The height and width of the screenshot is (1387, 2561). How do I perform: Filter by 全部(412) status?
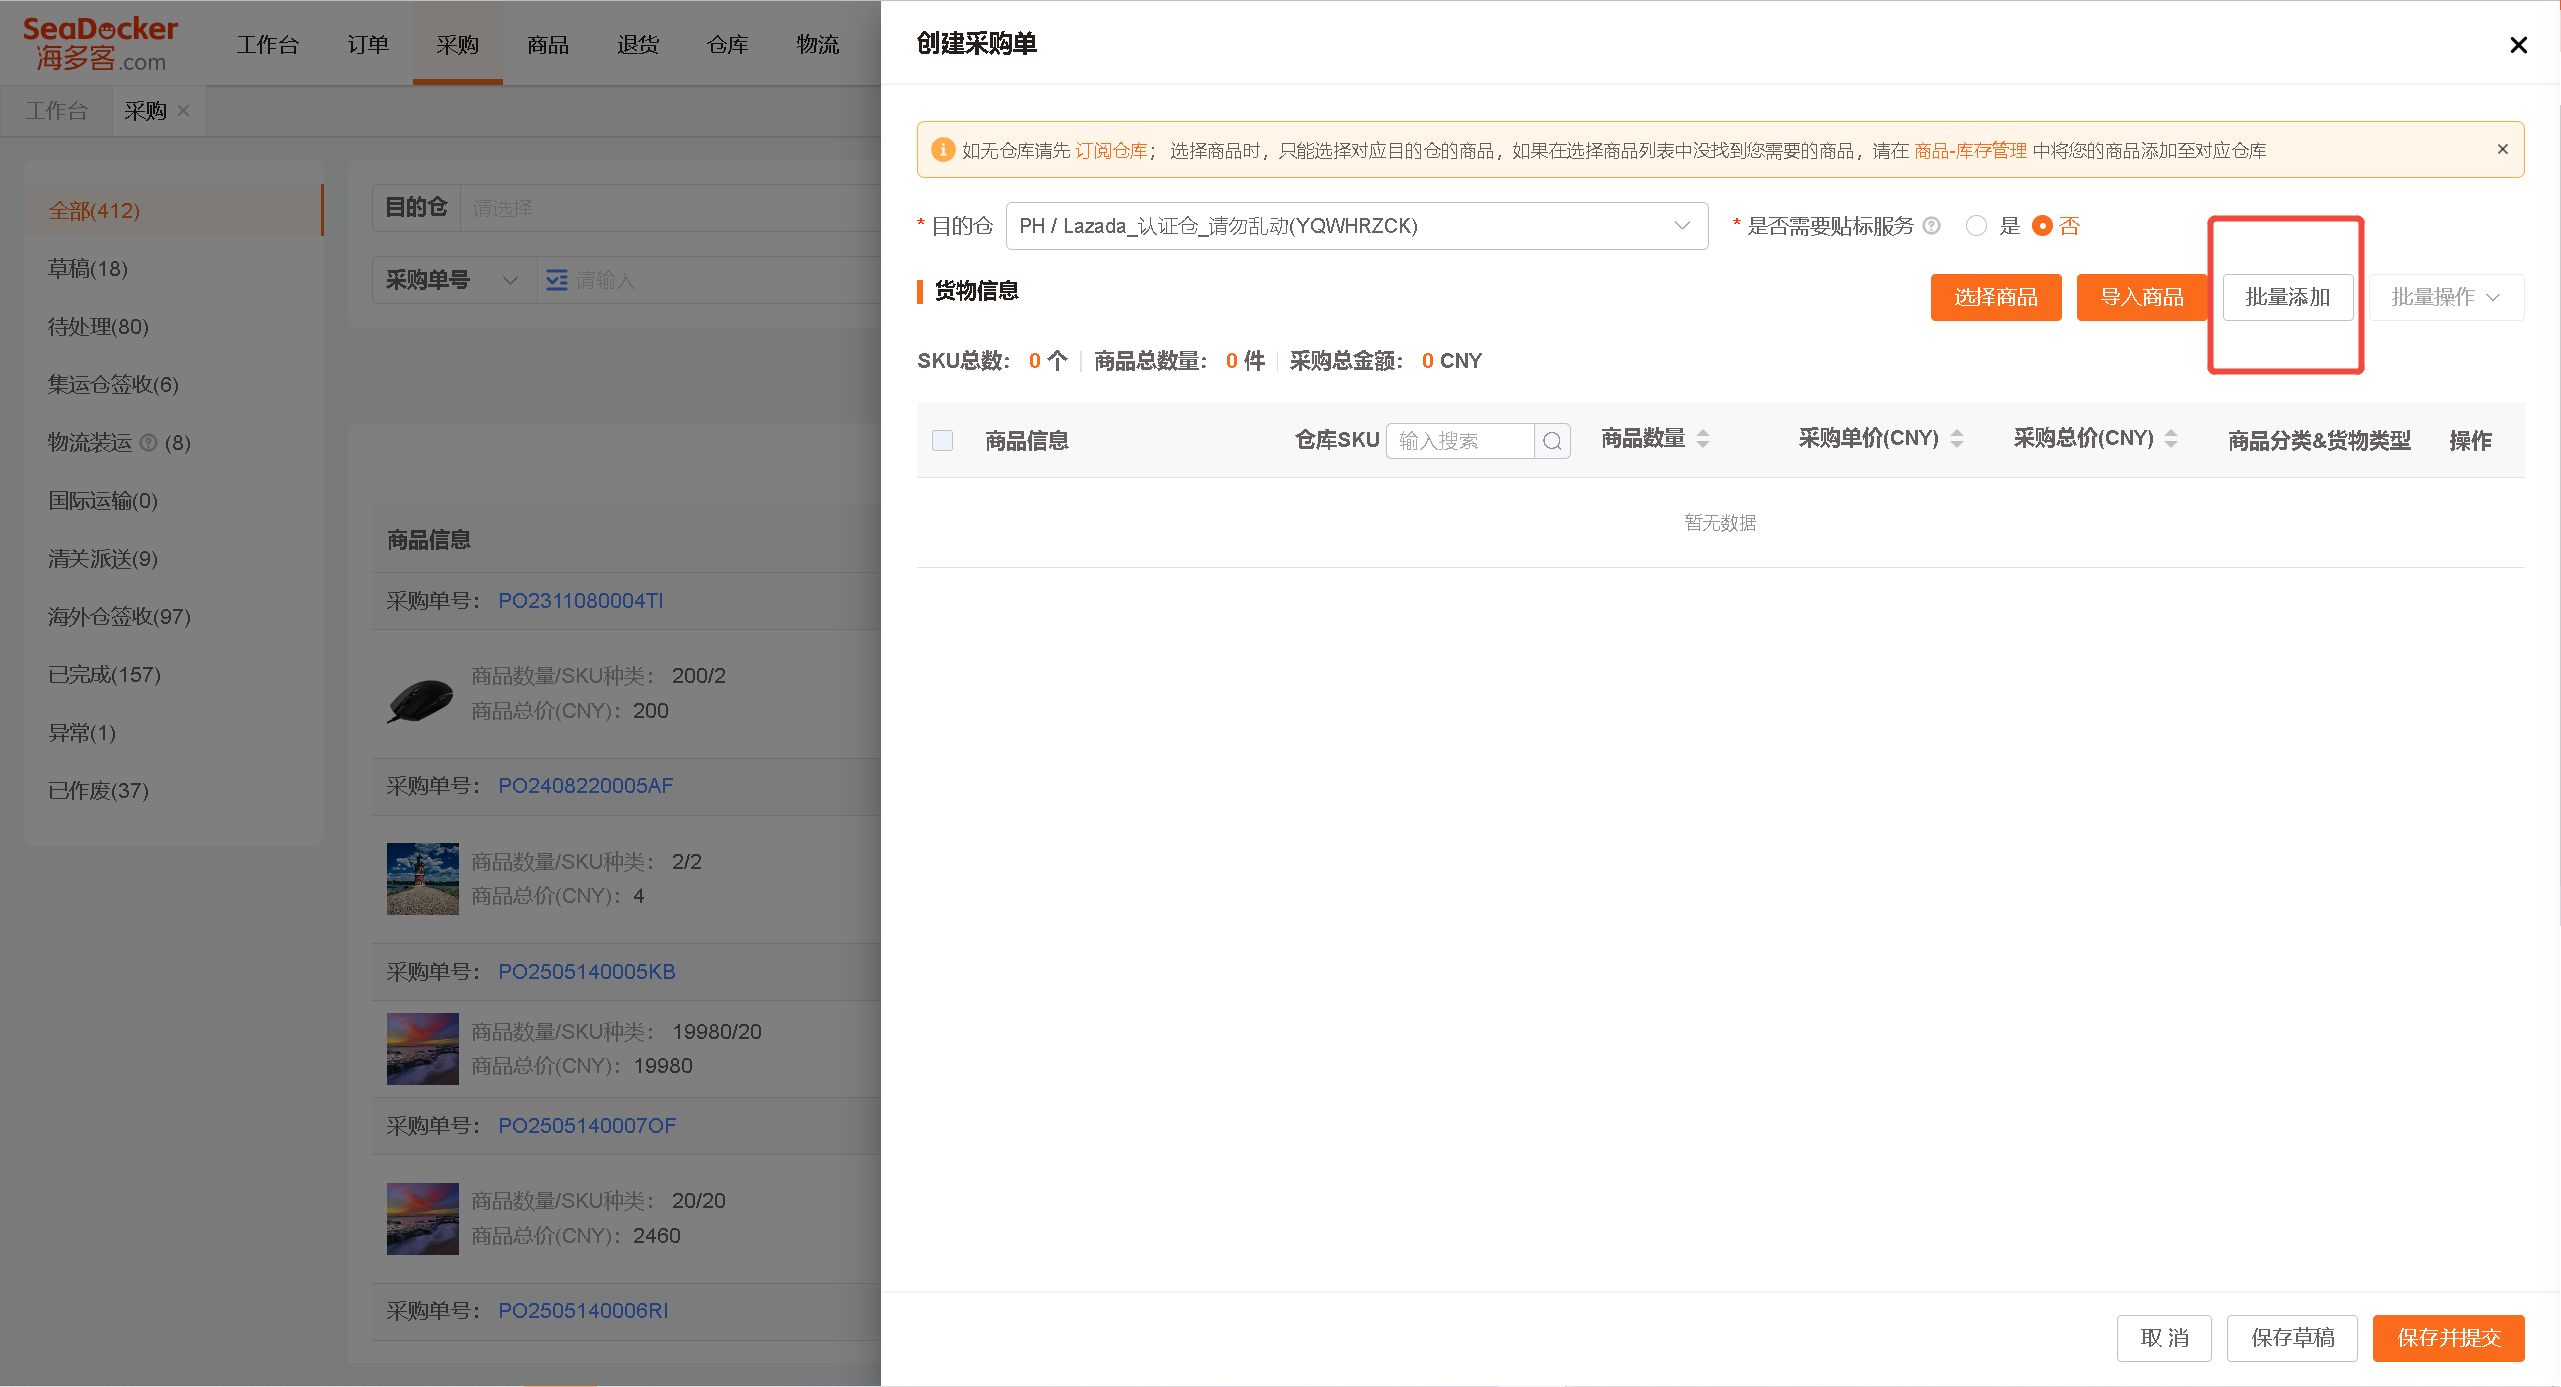click(x=174, y=211)
